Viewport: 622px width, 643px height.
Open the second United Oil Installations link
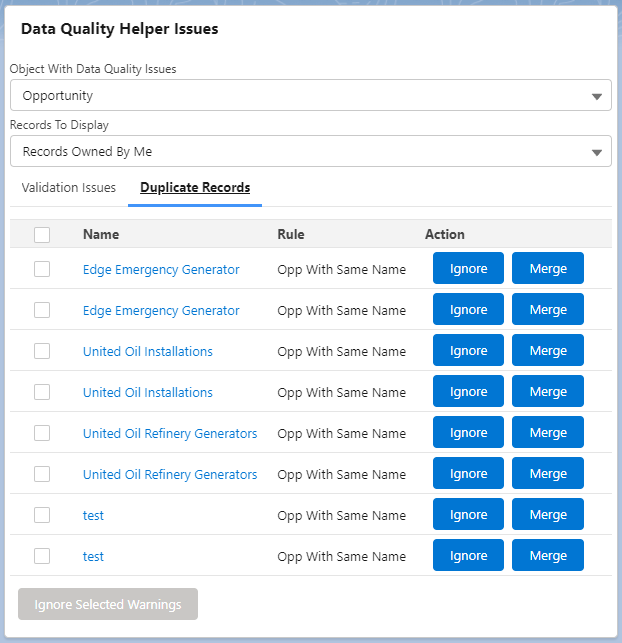(148, 392)
